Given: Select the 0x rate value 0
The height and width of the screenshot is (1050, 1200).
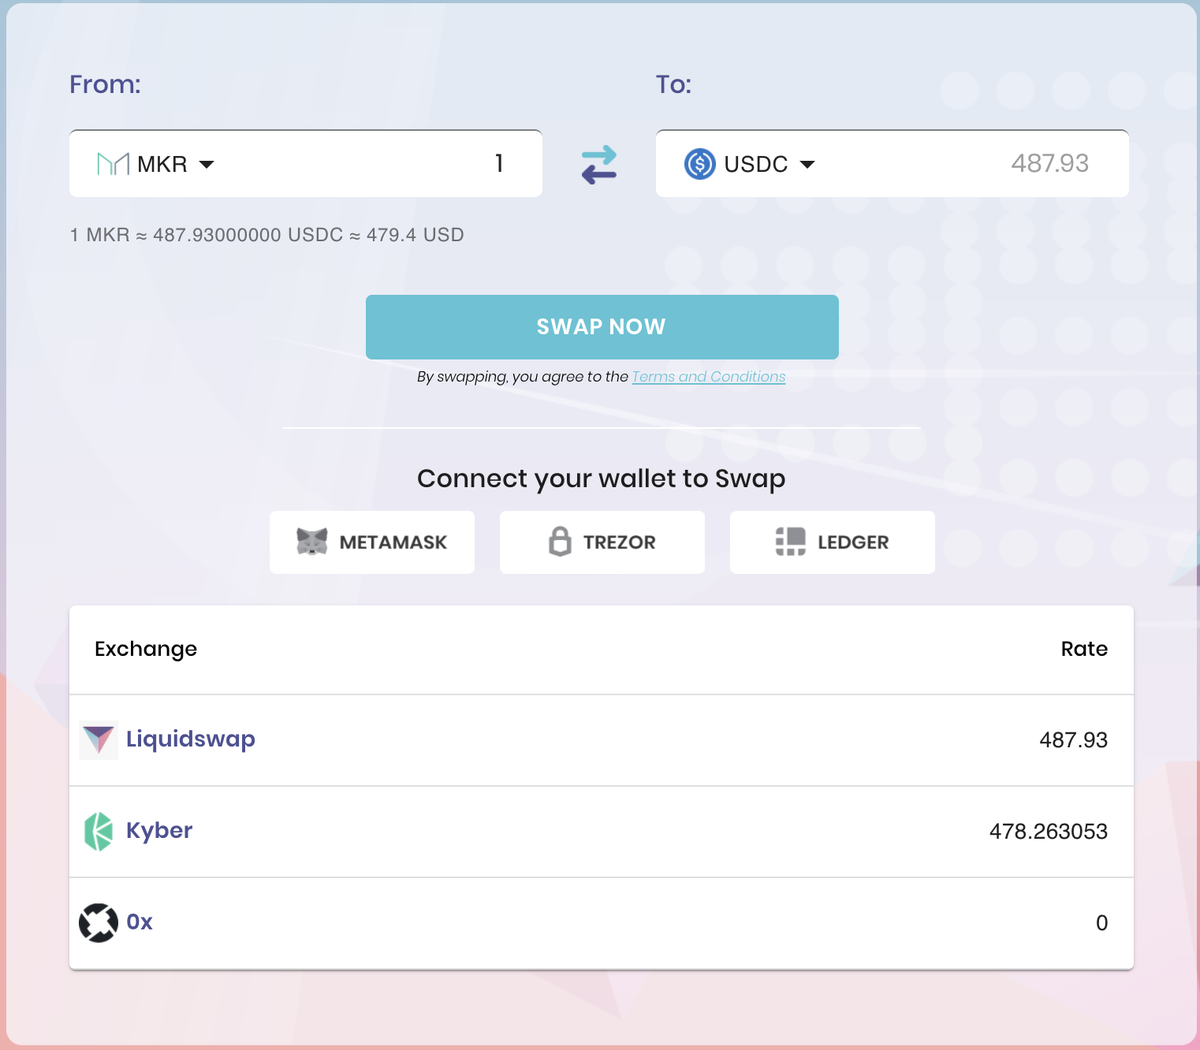Looking at the screenshot, I should pyautogui.click(x=1101, y=923).
